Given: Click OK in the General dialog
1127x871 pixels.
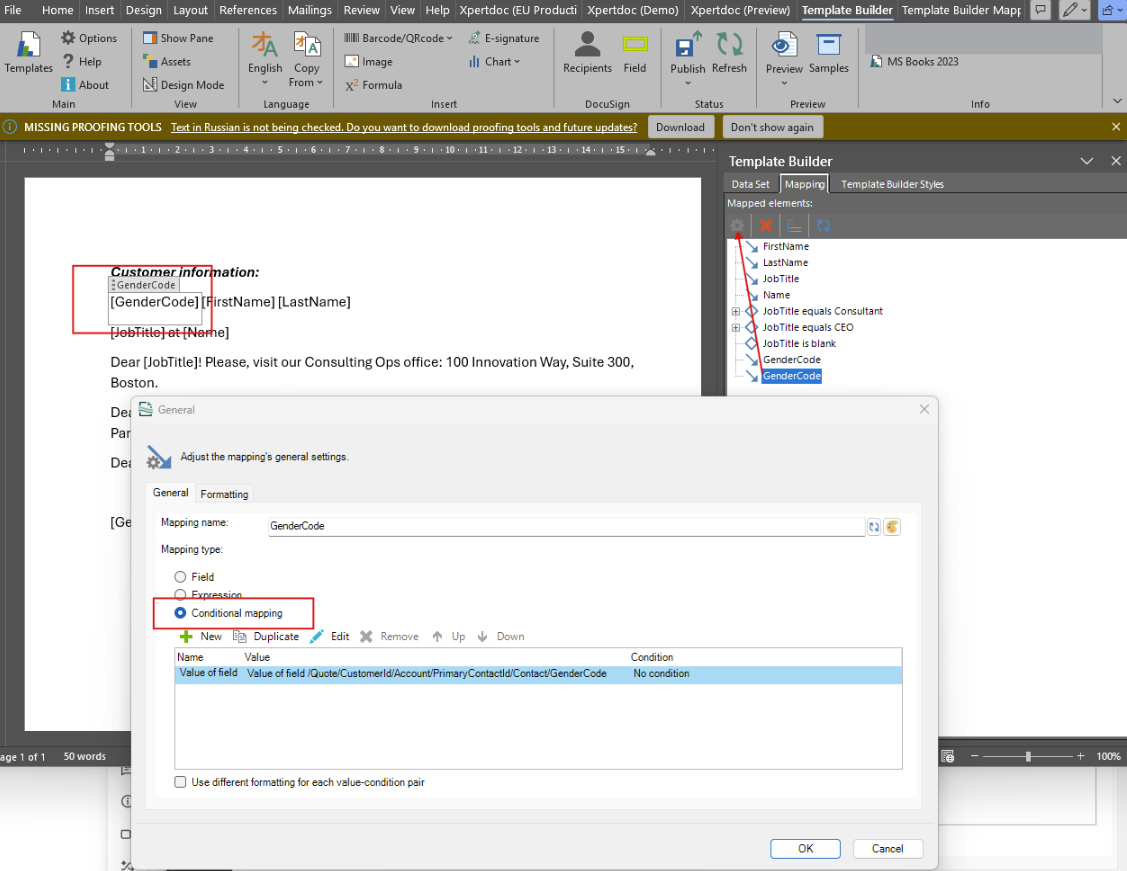Looking at the screenshot, I should click(x=805, y=849).
